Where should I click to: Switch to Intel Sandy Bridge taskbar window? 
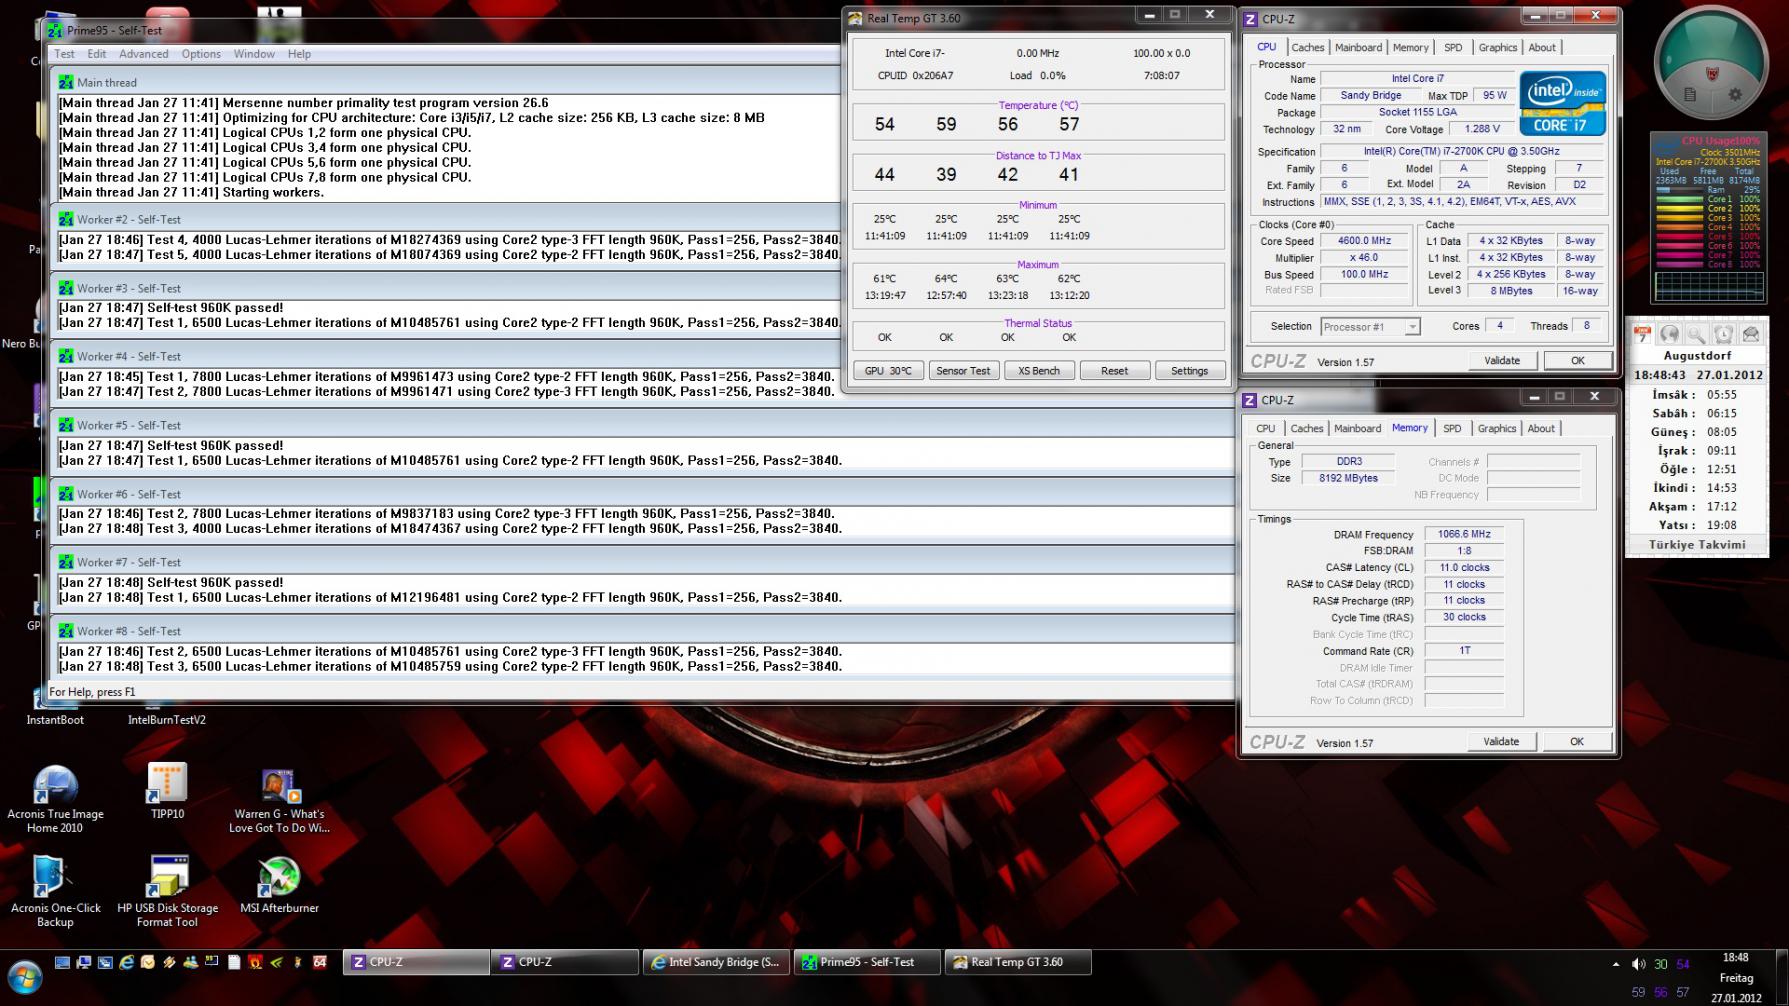coord(716,962)
